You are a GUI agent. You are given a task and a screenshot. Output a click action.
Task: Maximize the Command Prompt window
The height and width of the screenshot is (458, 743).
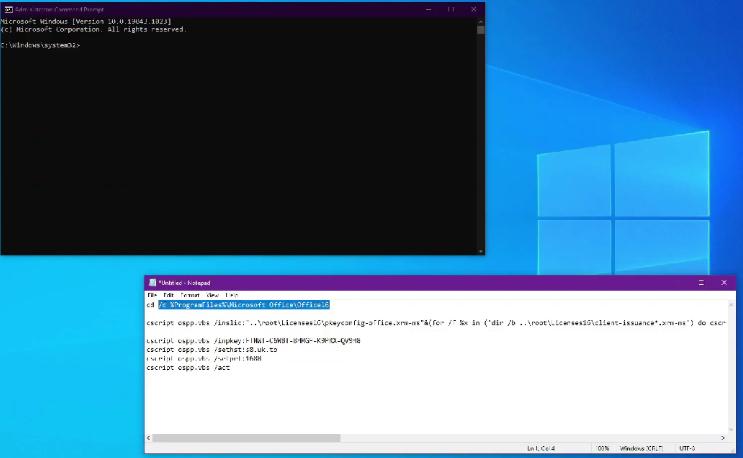[451, 9]
